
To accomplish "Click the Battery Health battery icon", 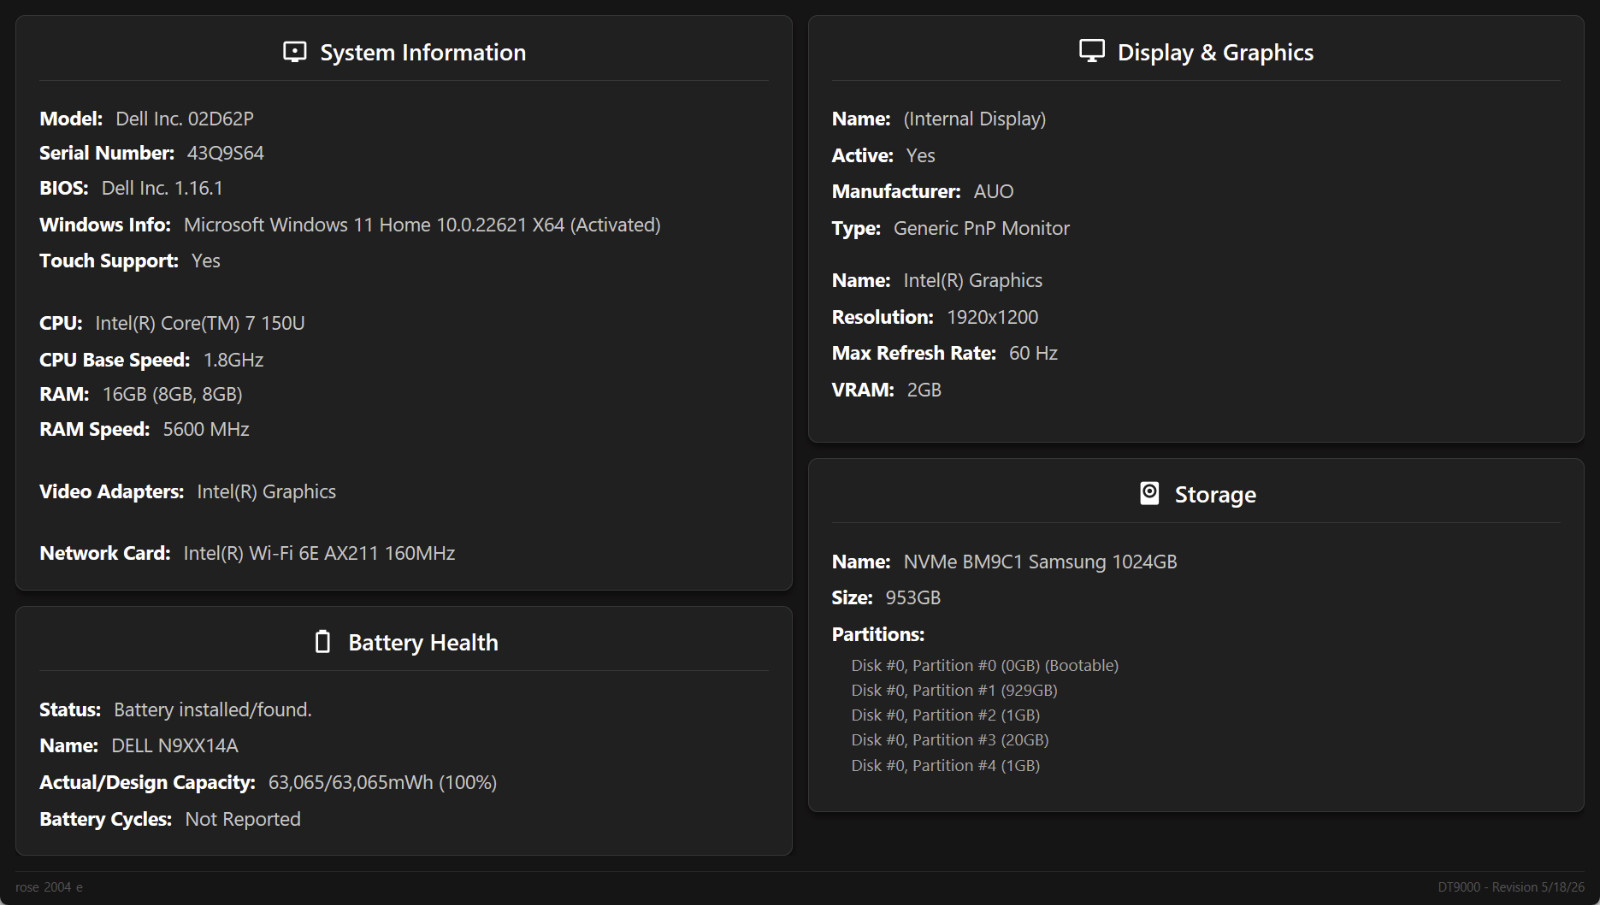I will click(322, 641).
